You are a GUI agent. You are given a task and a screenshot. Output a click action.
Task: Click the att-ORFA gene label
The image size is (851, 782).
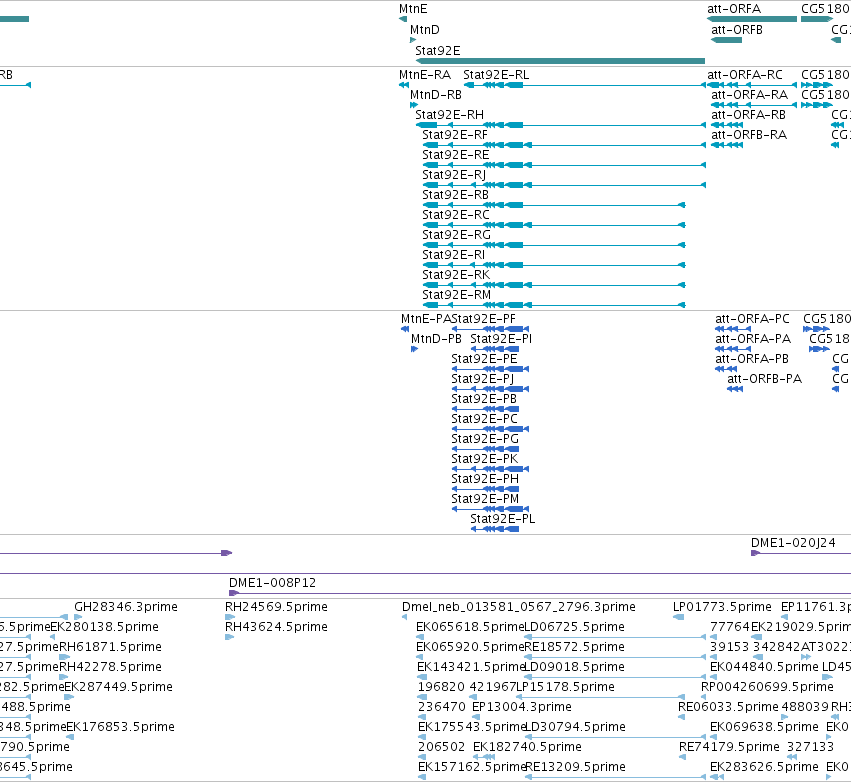pyautogui.click(x=734, y=9)
